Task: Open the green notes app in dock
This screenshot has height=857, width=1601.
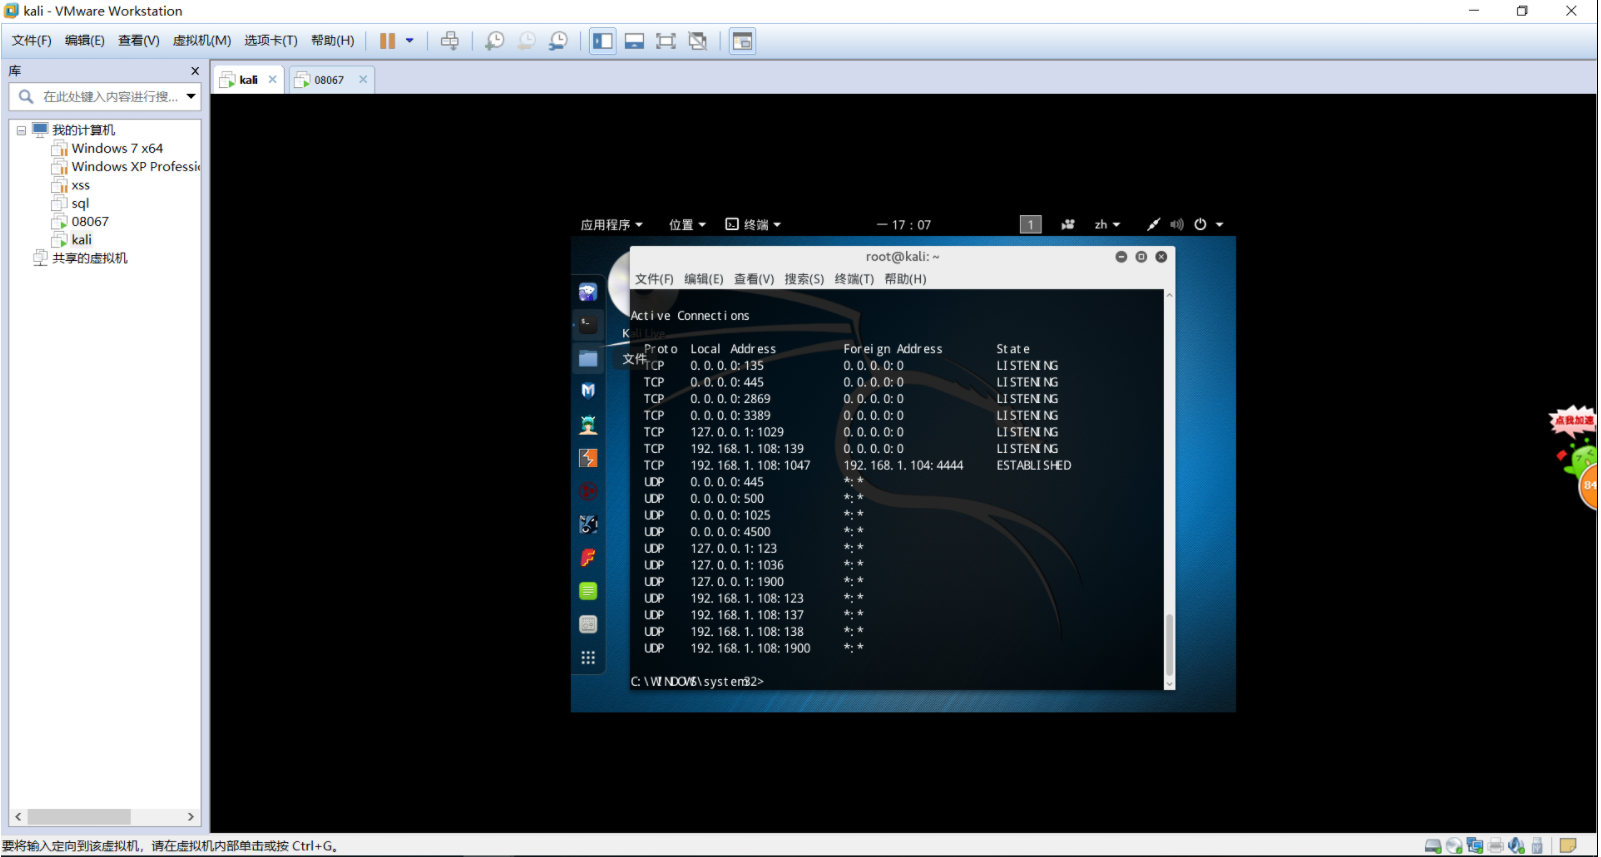Action: point(588,591)
